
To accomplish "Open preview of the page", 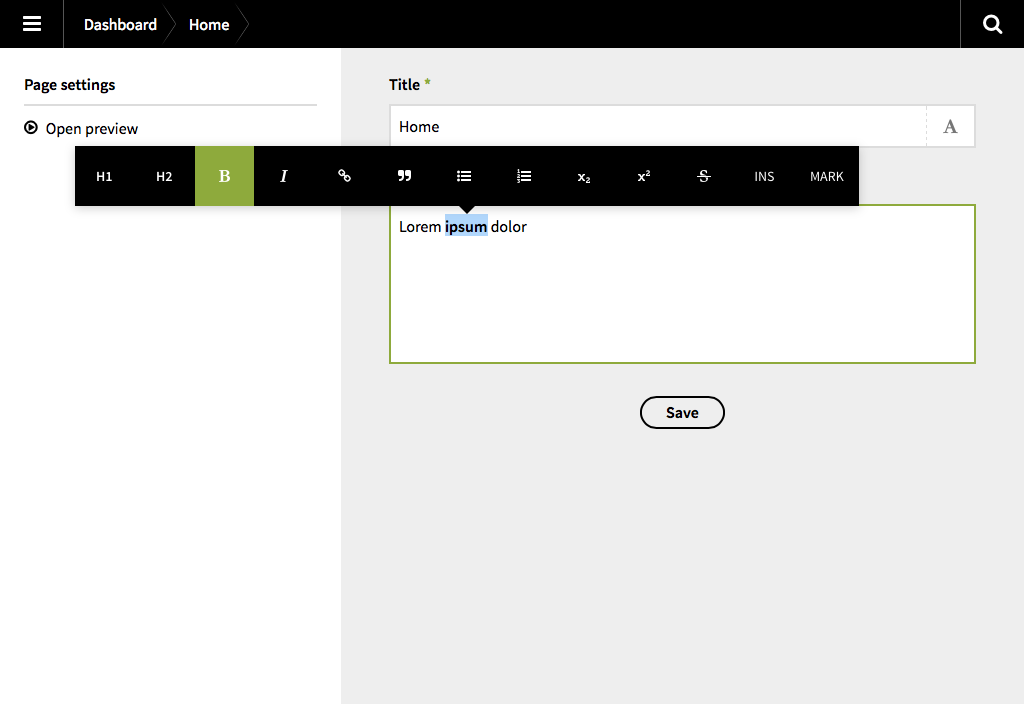I will (91, 128).
